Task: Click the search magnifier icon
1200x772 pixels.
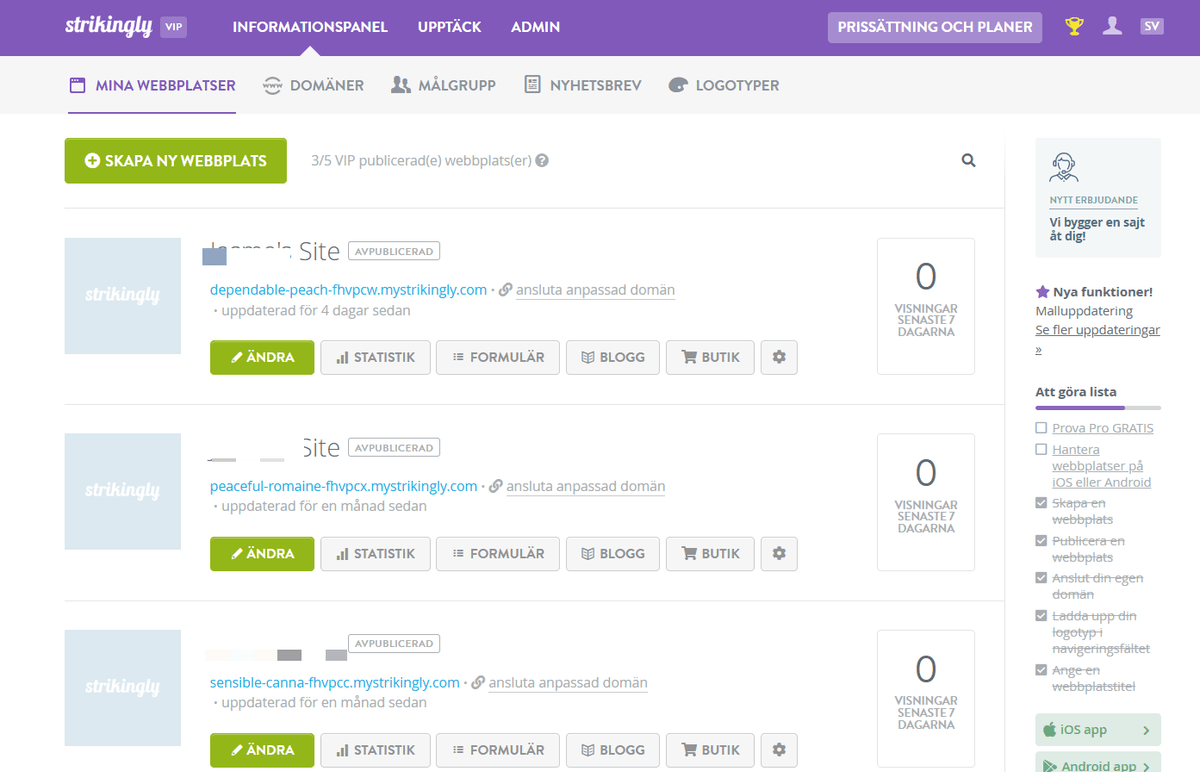Action: coord(968,160)
